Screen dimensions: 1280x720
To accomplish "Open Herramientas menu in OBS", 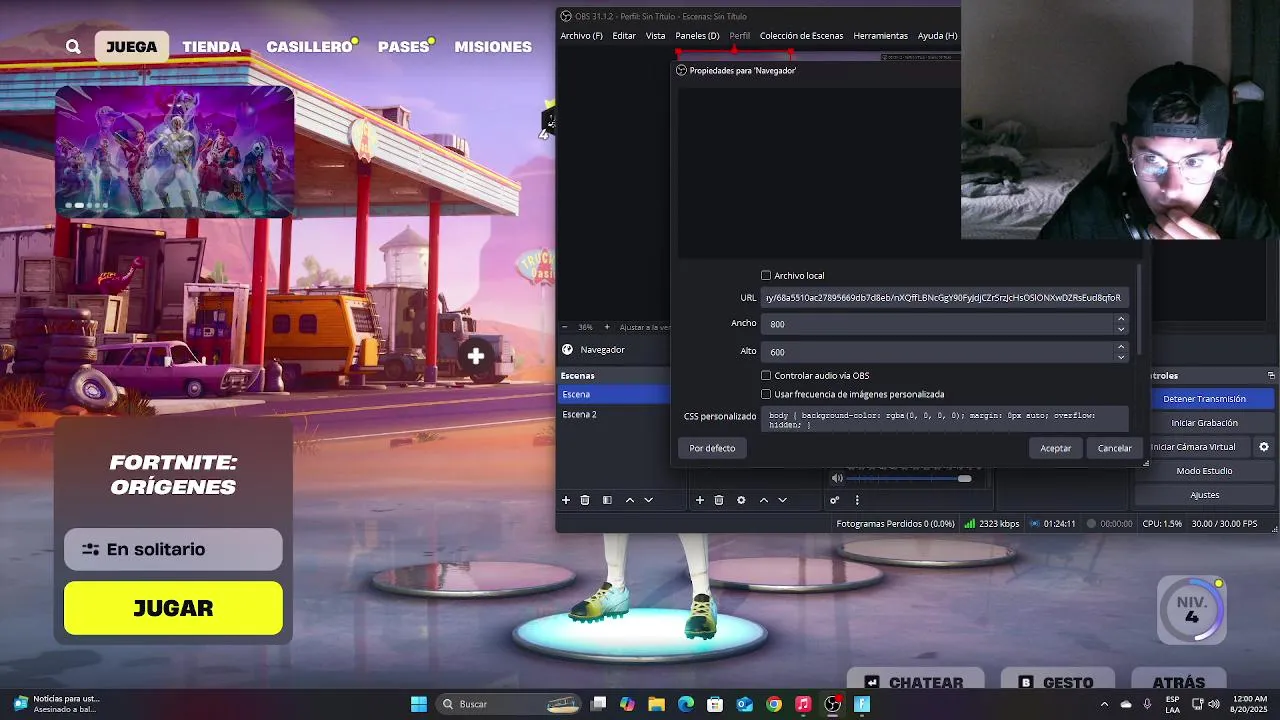I will (x=880, y=36).
